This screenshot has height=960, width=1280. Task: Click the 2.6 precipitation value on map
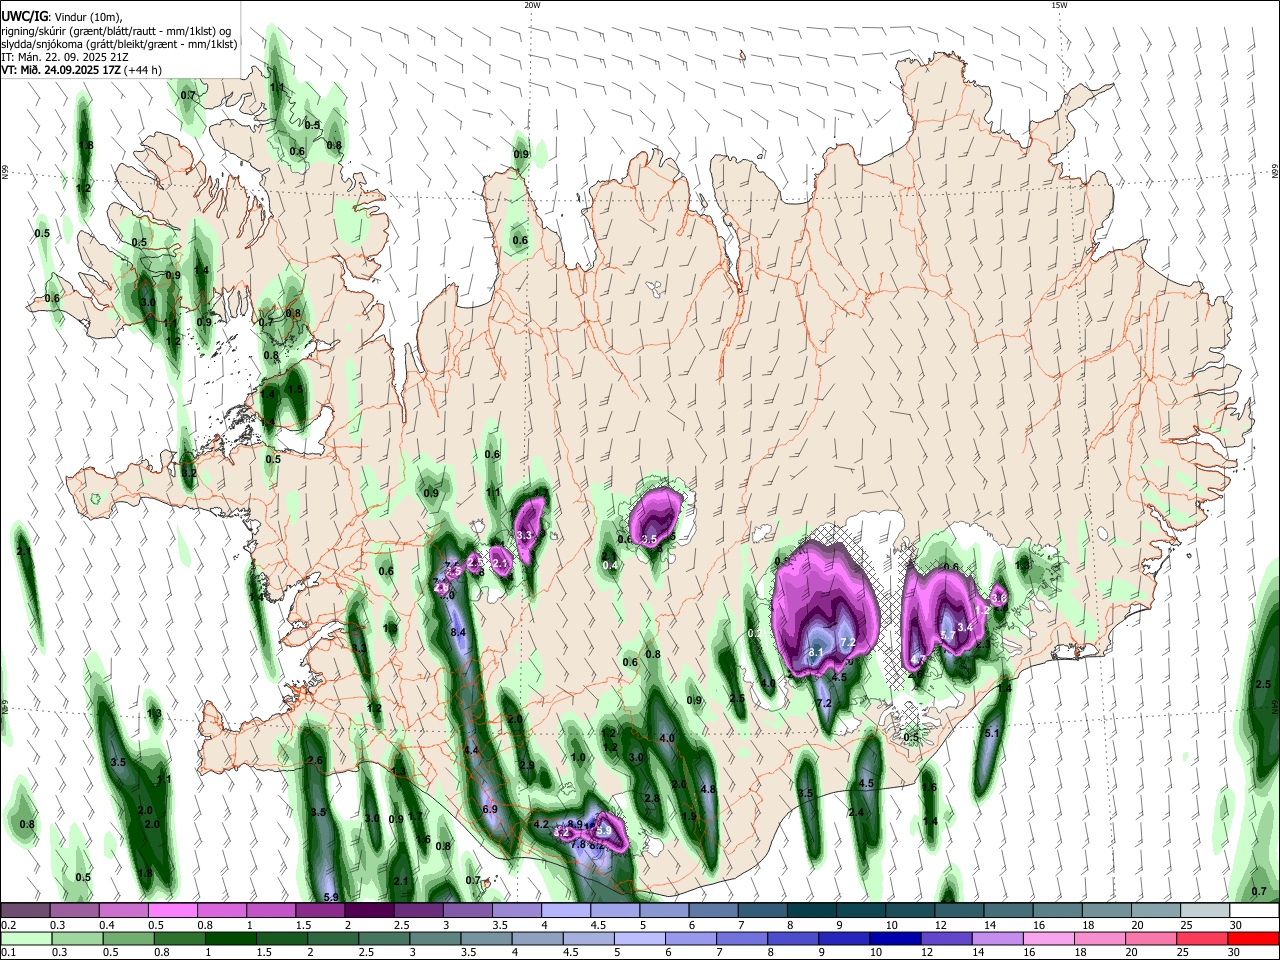point(316,761)
